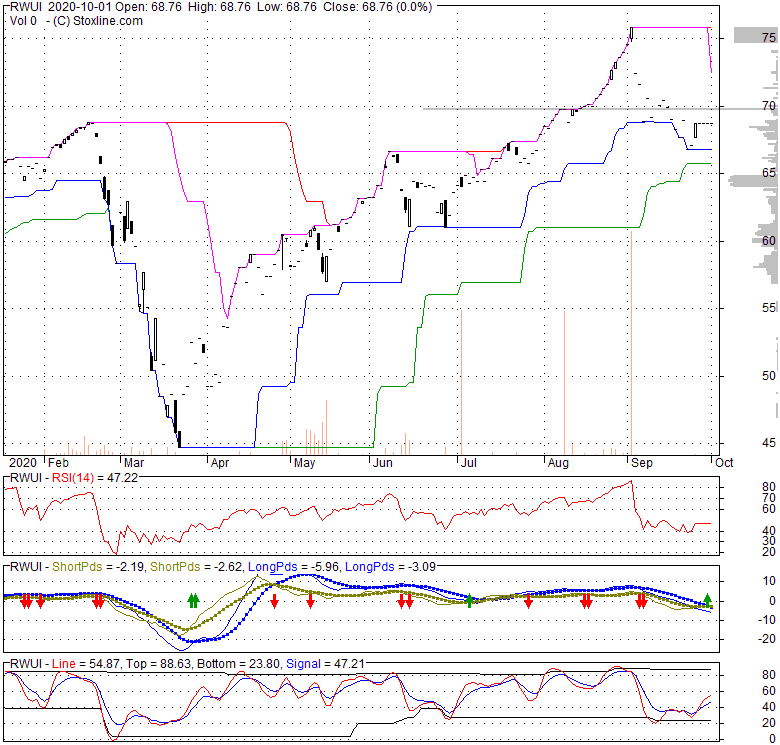Click the tallest volume spike at the start of September
The width and height of the screenshot is (780, 745).
pos(631,342)
